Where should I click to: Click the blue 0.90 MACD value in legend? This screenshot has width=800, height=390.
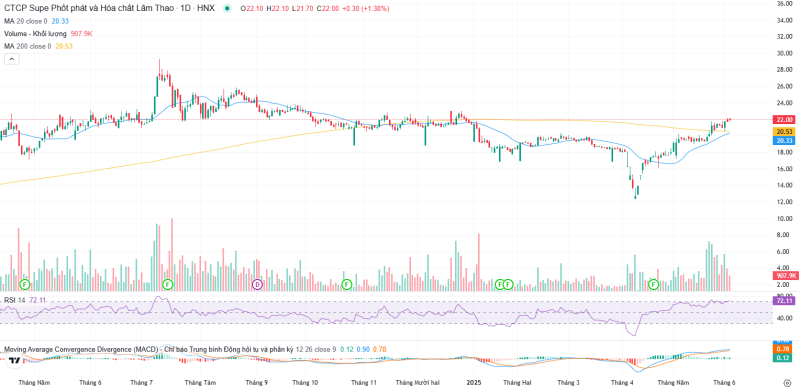pos(363,349)
